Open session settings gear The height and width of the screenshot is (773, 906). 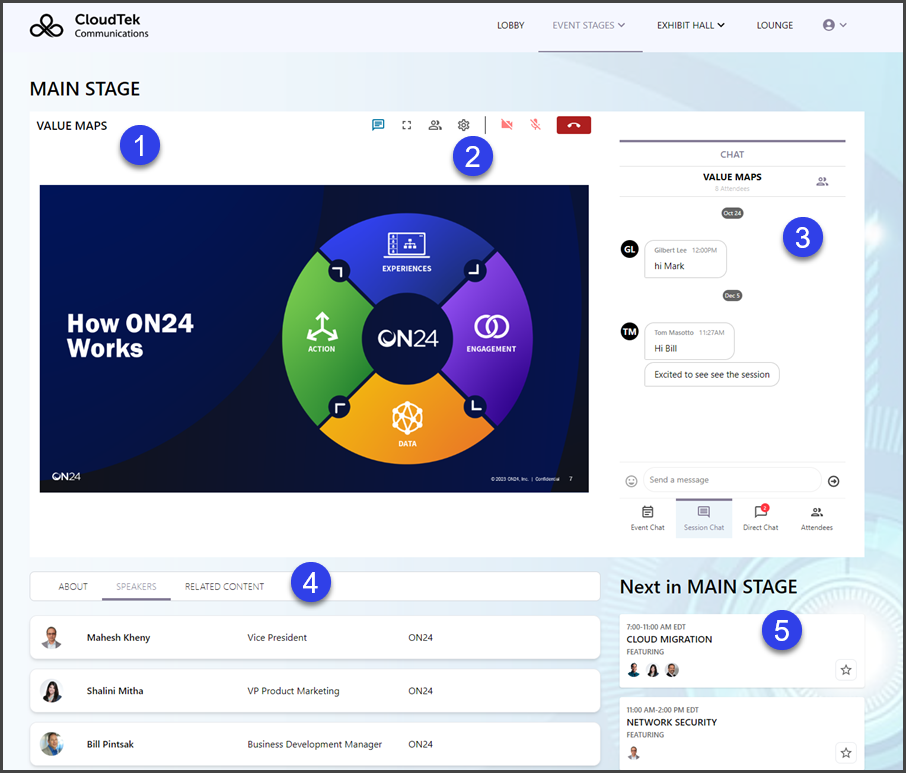(x=463, y=125)
